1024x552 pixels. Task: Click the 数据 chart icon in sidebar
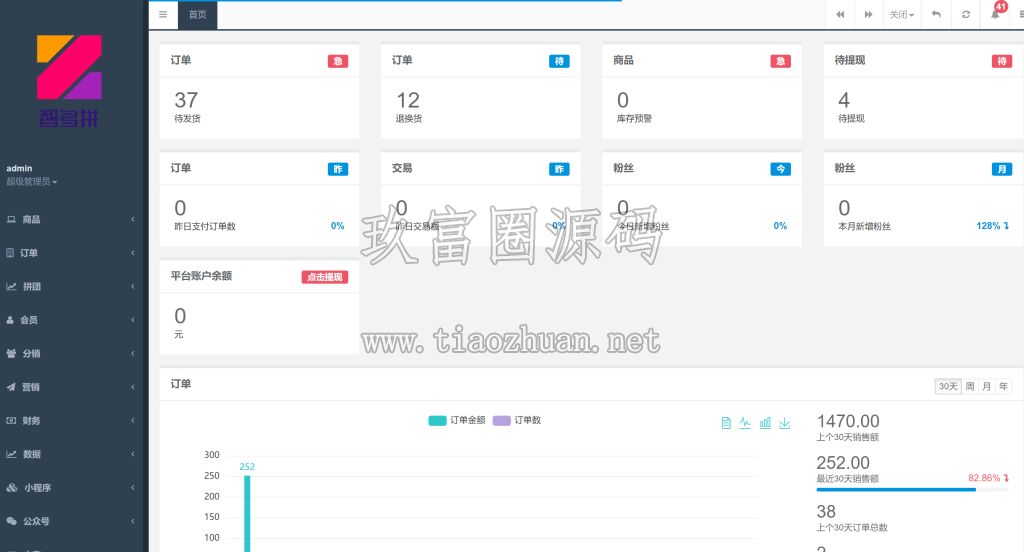(x=11, y=454)
